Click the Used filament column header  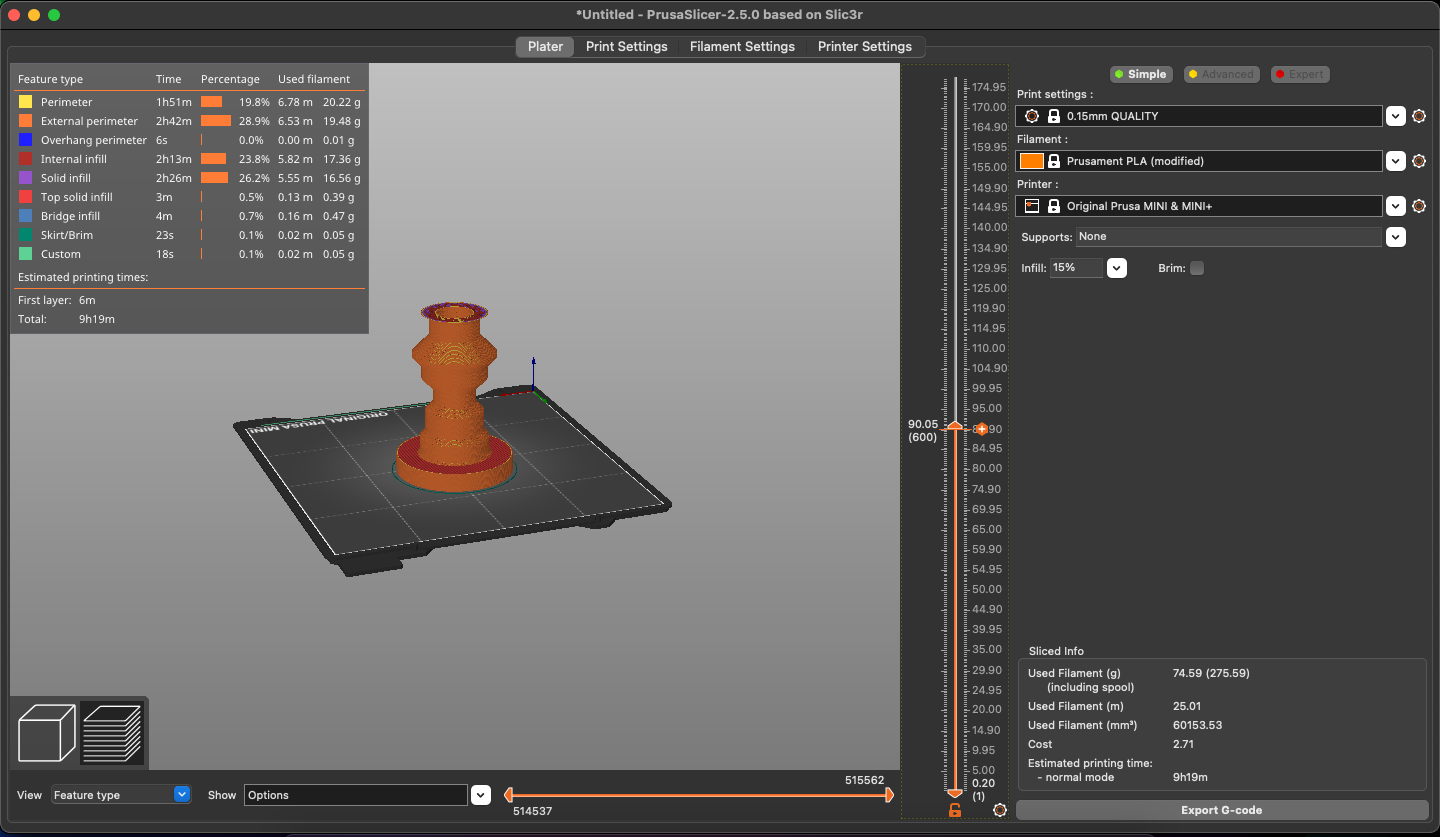pyautogui.click(x=314, y=79)
